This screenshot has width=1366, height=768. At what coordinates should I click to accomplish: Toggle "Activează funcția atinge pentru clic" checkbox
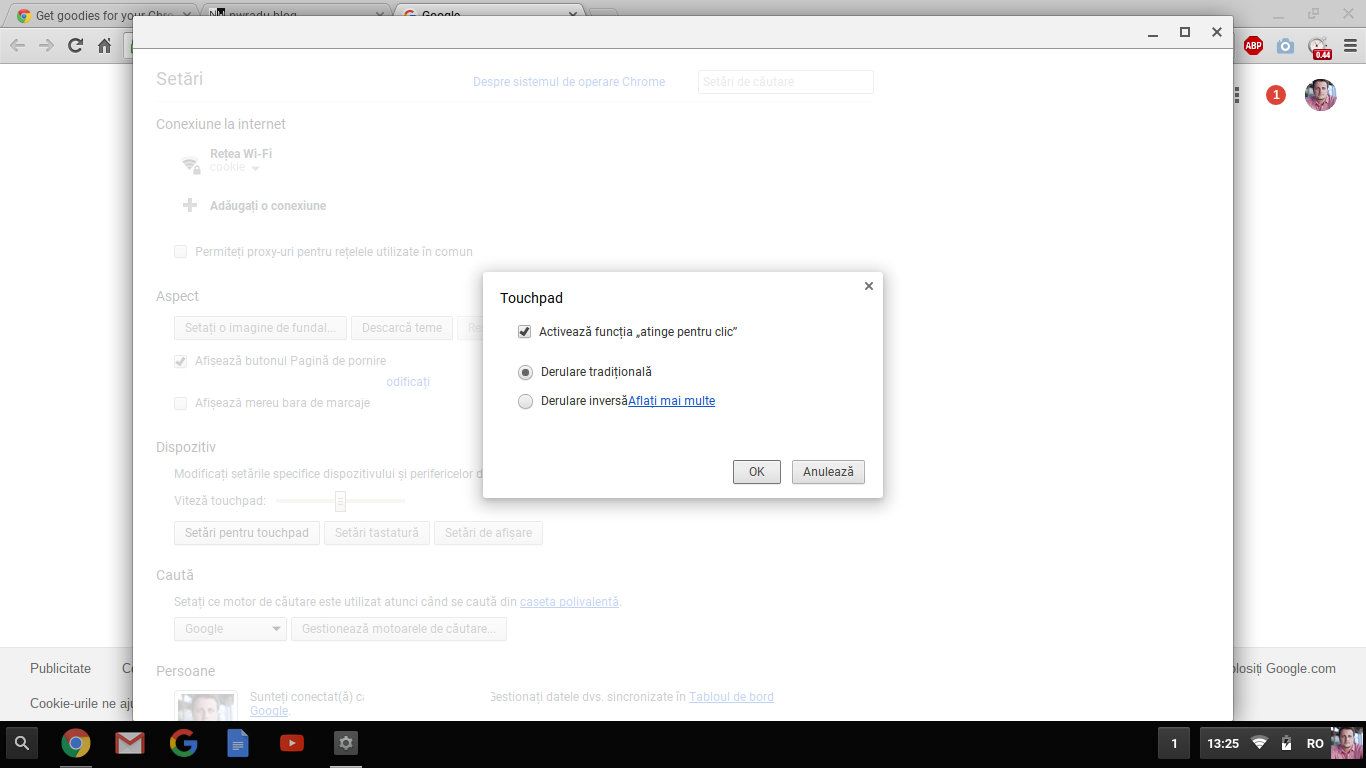[524, 332]
